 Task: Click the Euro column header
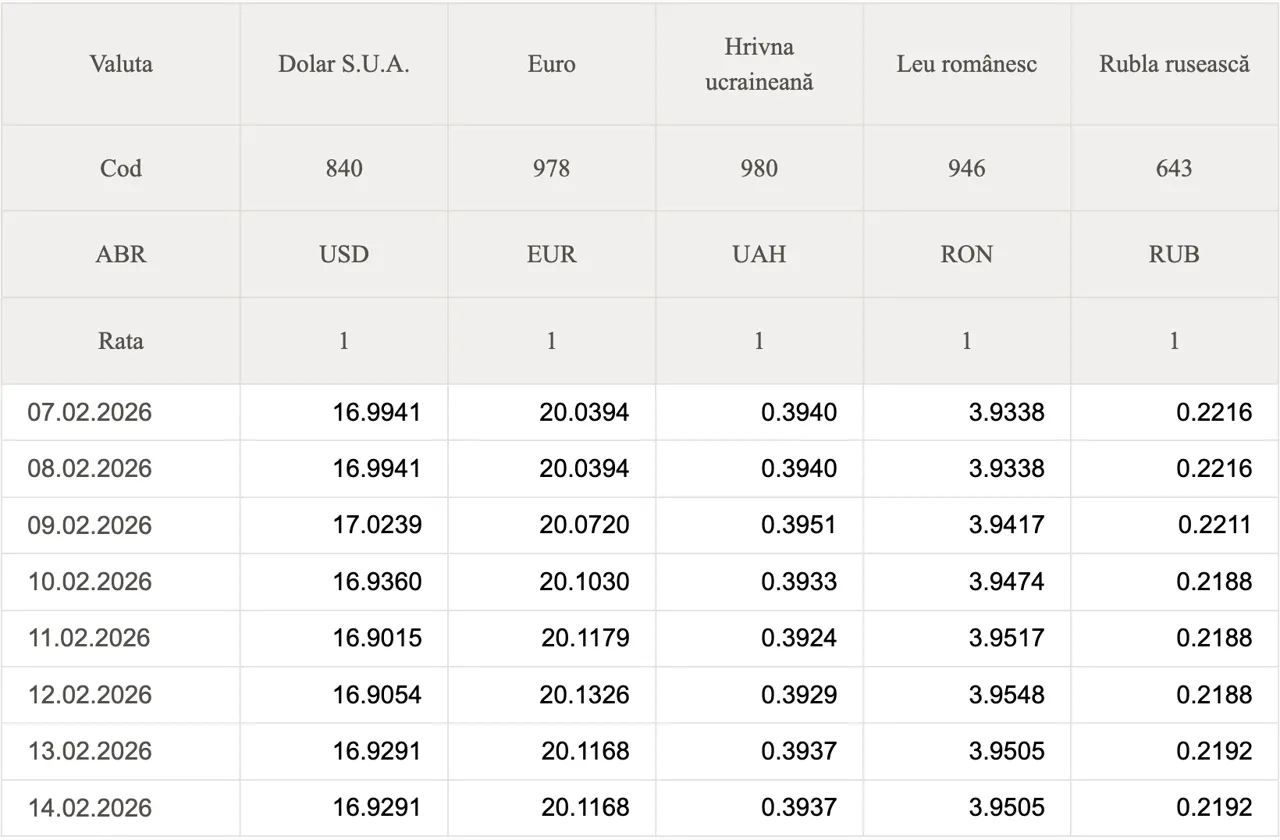click(x=551, y=64)
